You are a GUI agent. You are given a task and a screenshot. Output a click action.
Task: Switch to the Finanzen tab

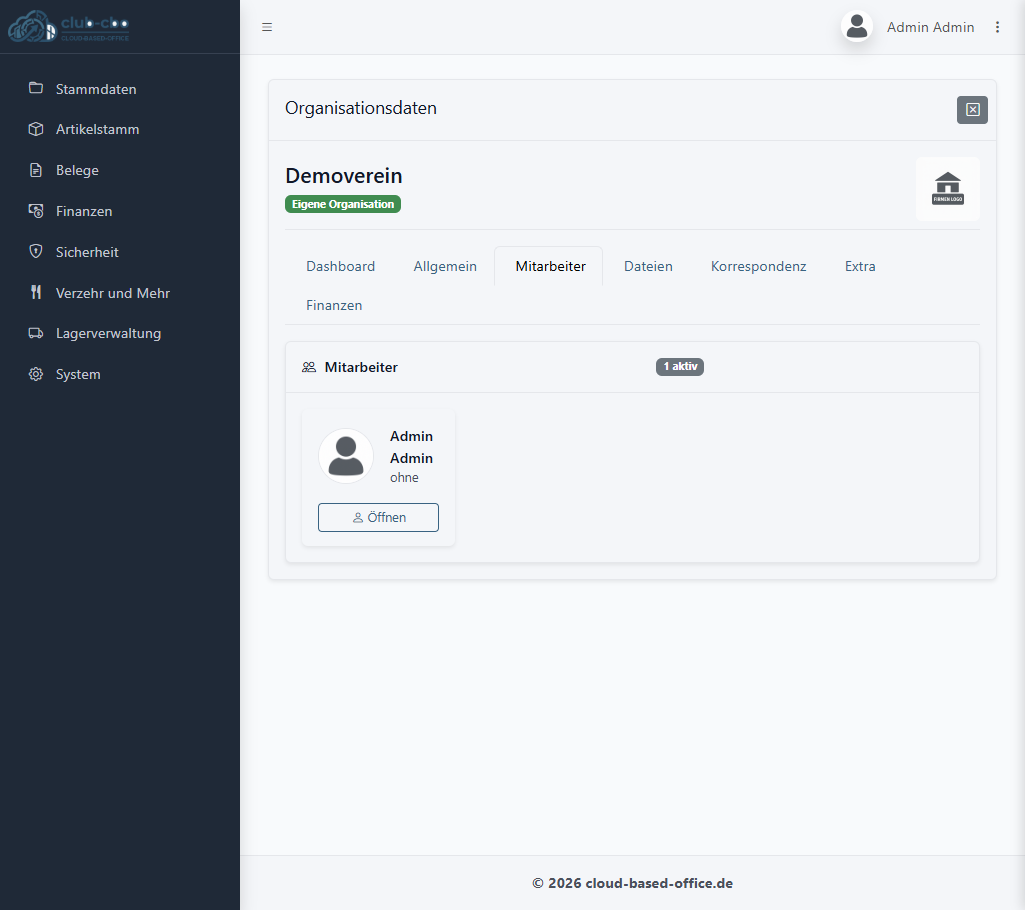[x=334, y=305]
